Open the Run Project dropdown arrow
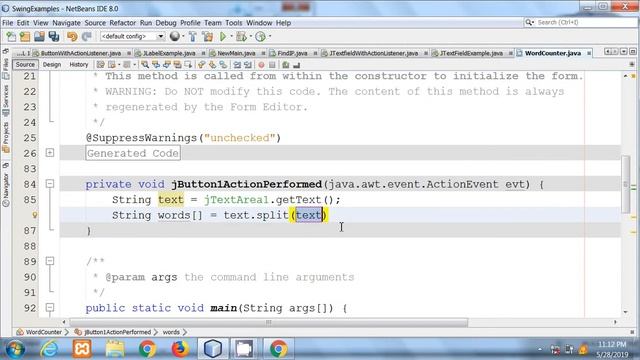Screen dimensions: 640x360 [x=231, y=36]
